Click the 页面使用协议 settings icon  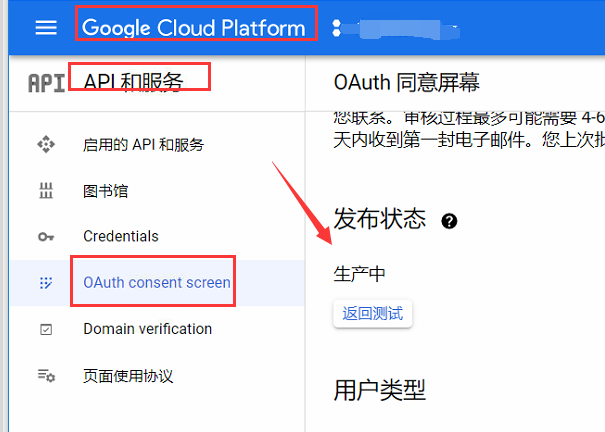(x=46, y=376)
